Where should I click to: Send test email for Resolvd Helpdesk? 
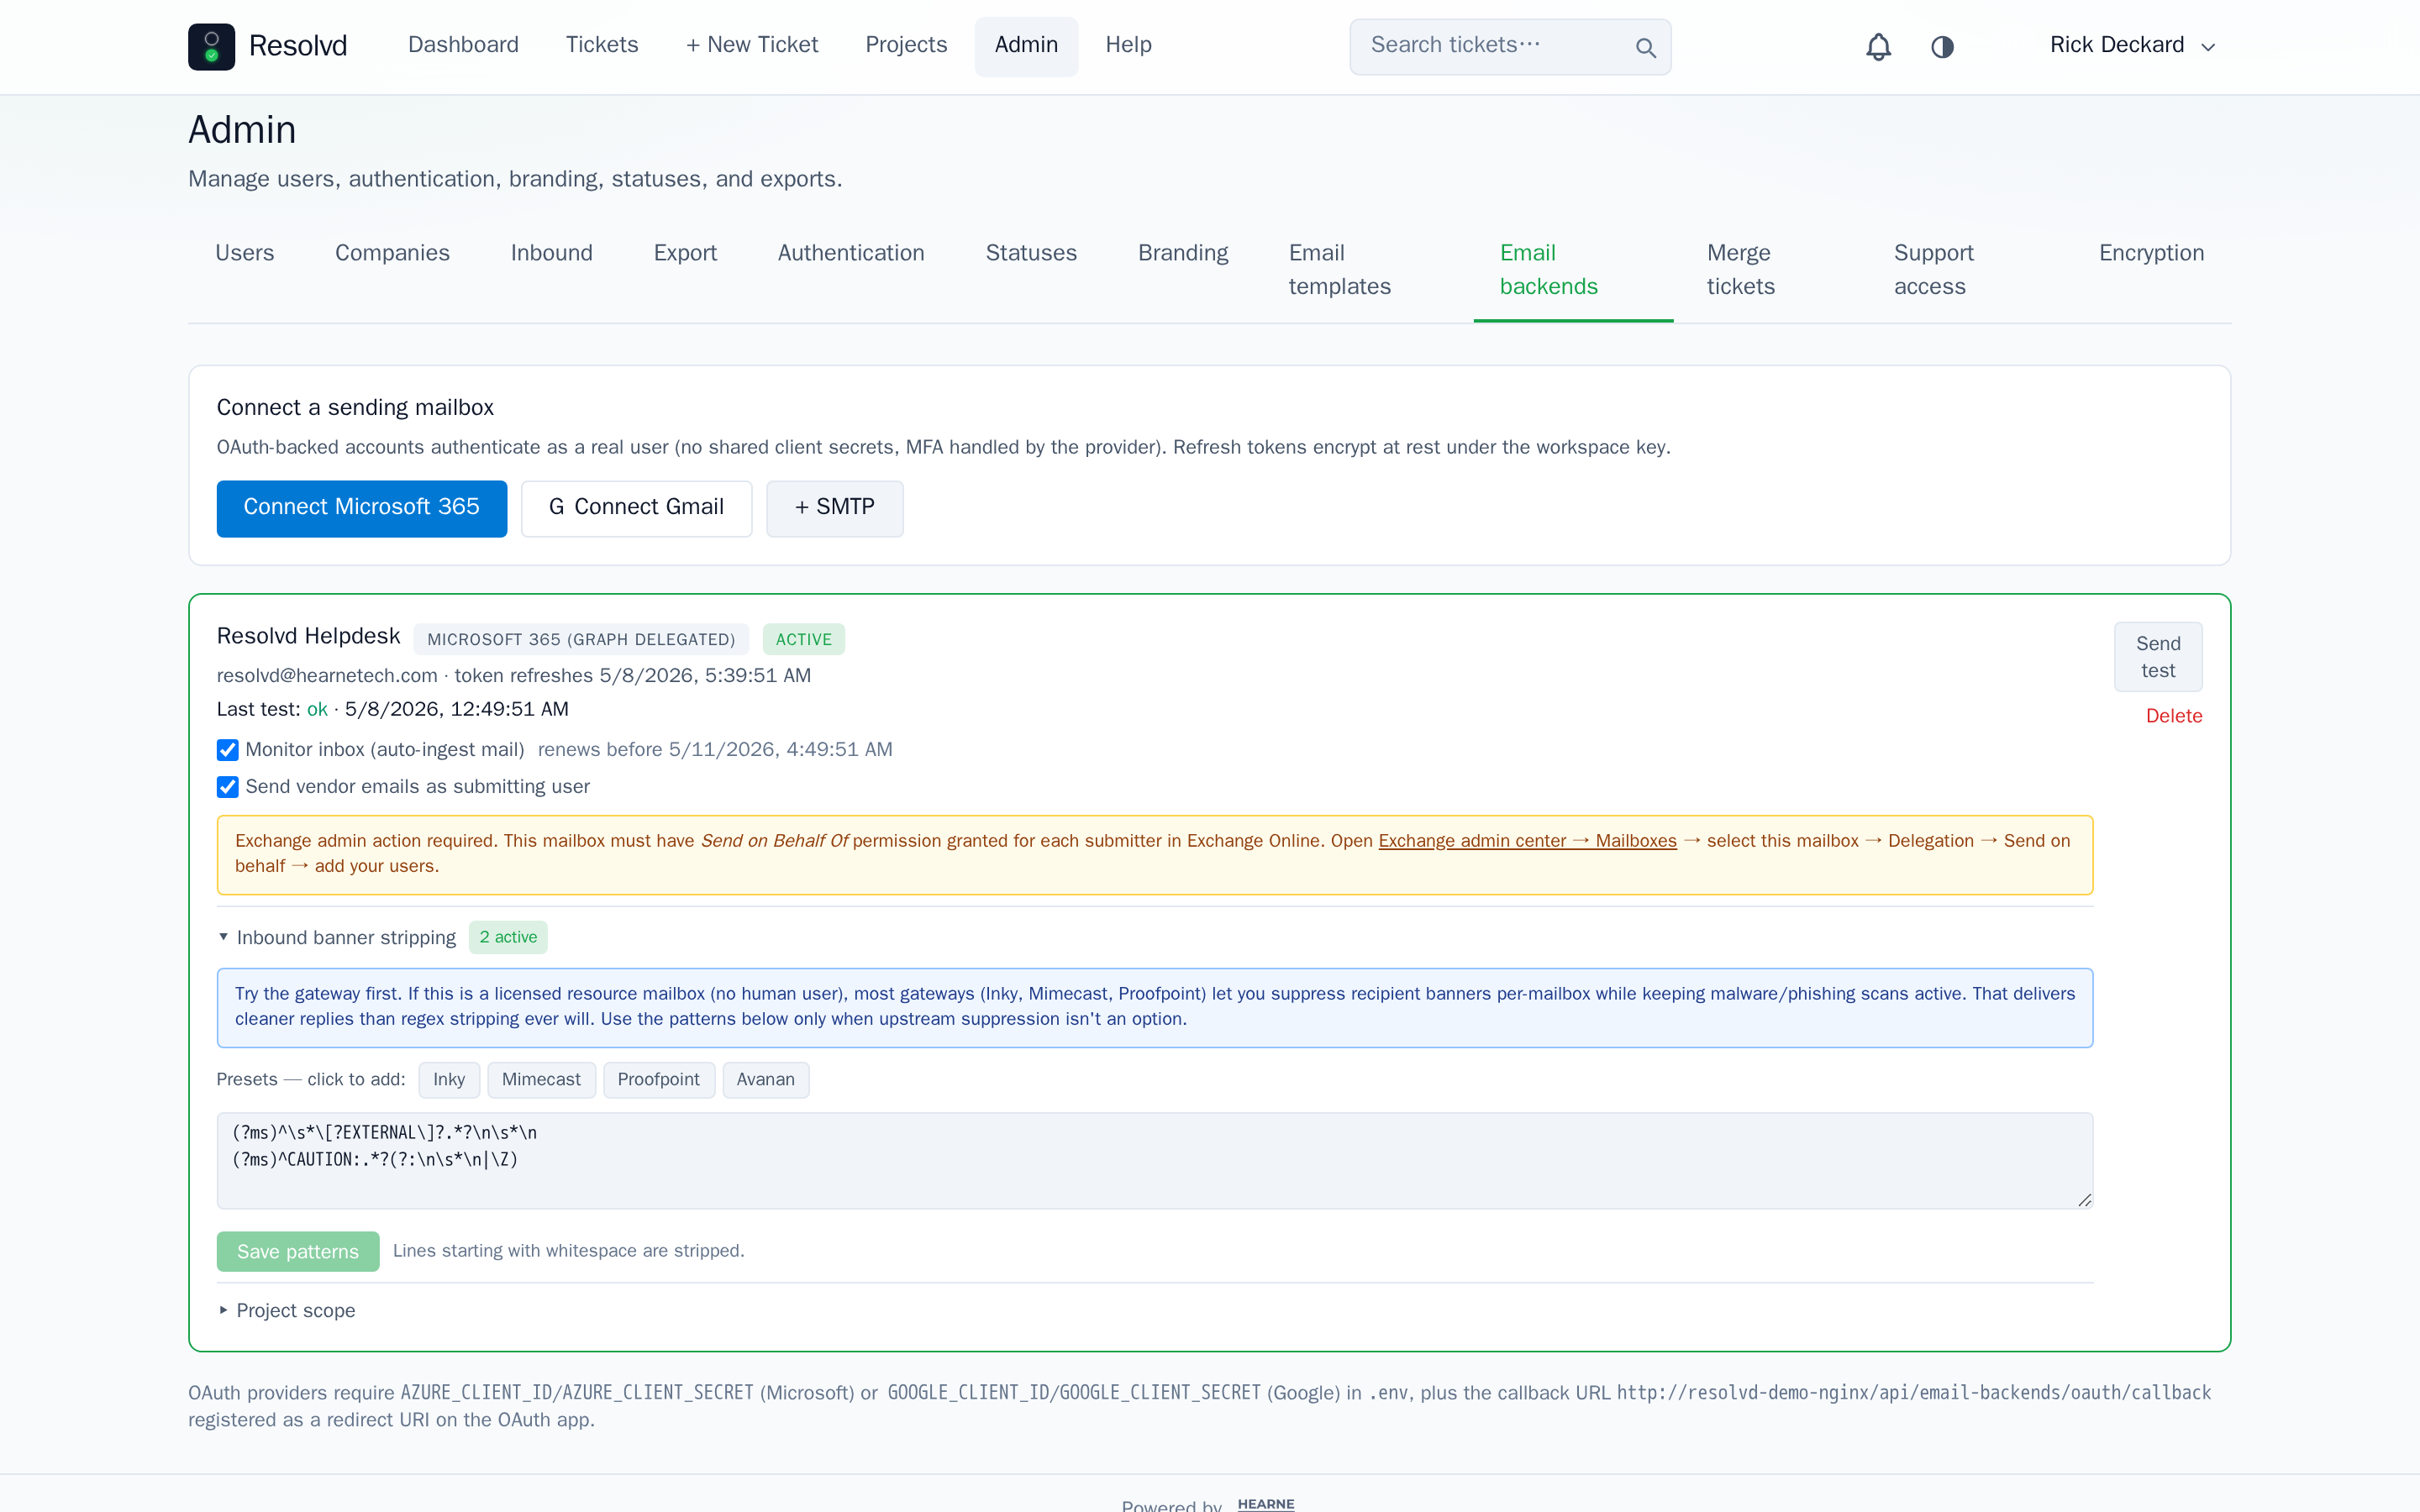point(2158,657)
